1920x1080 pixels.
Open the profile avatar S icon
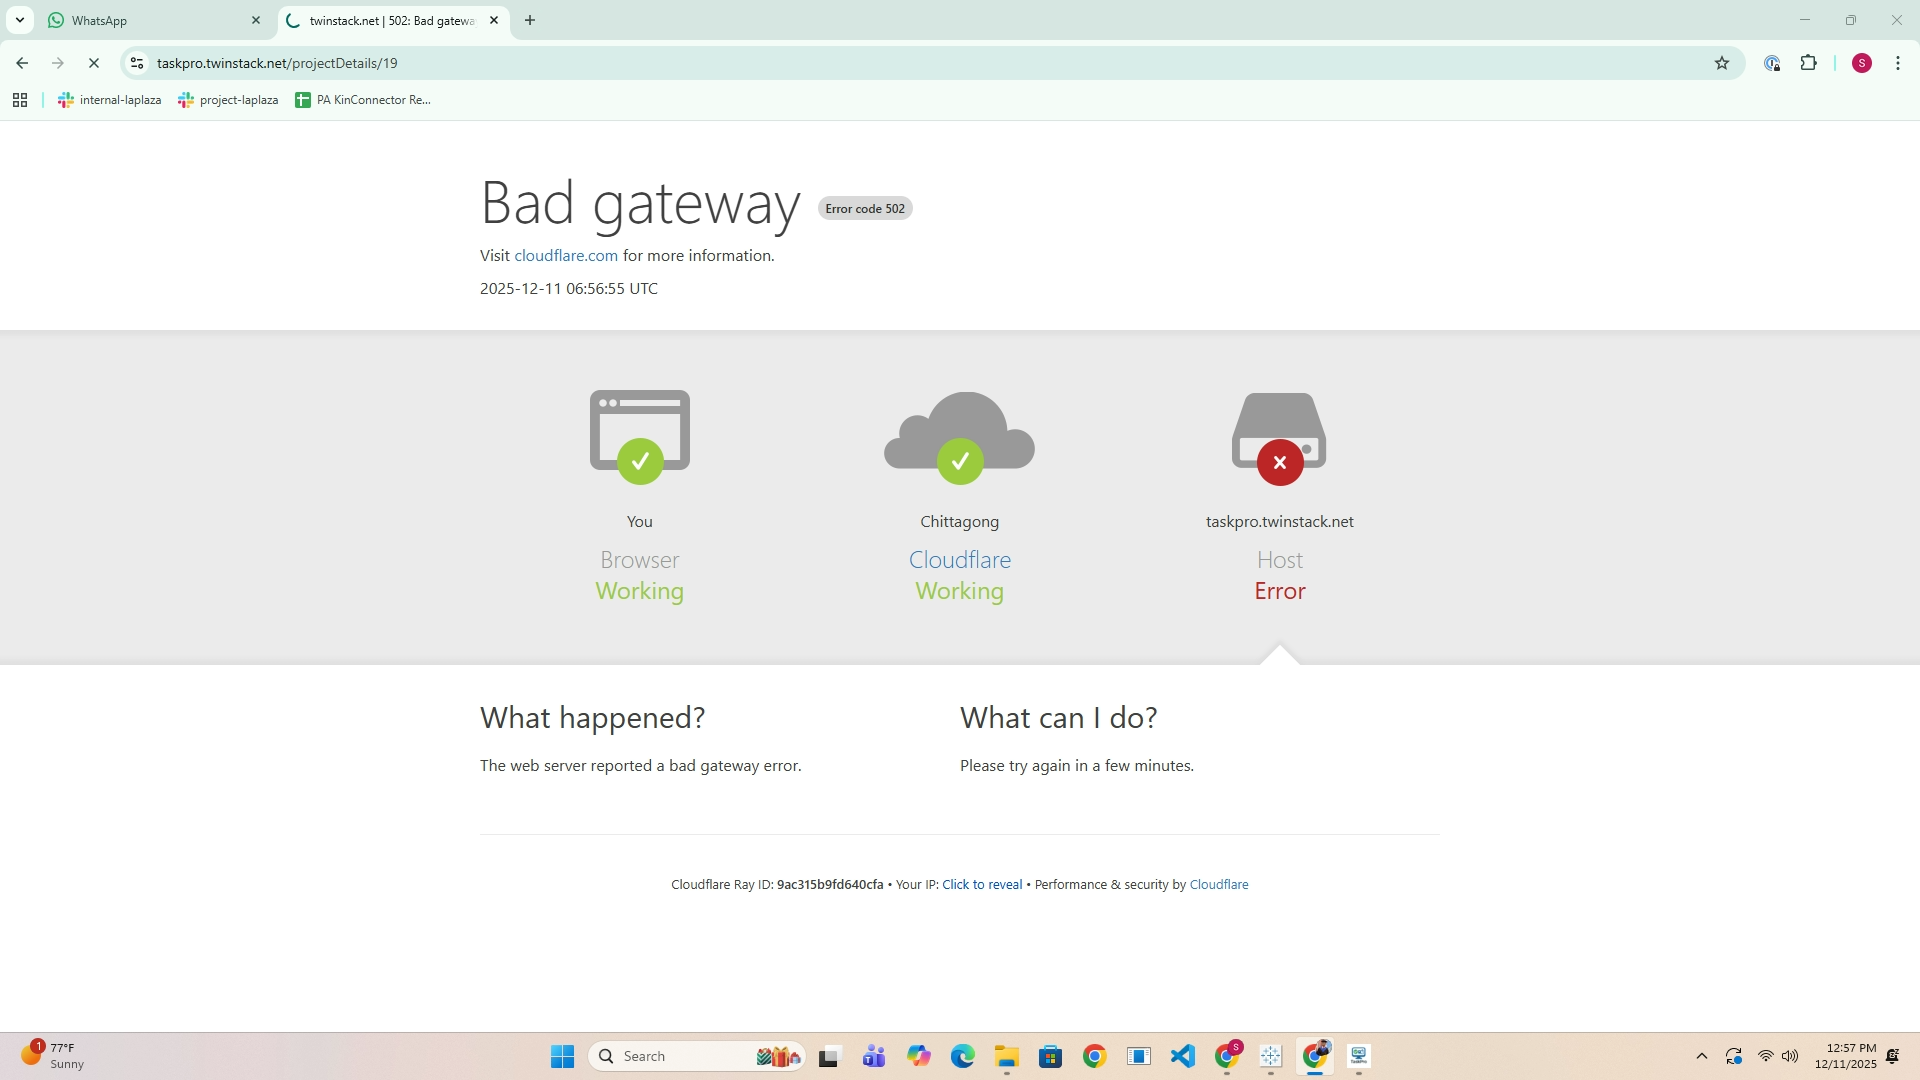tap(1861, 63)
